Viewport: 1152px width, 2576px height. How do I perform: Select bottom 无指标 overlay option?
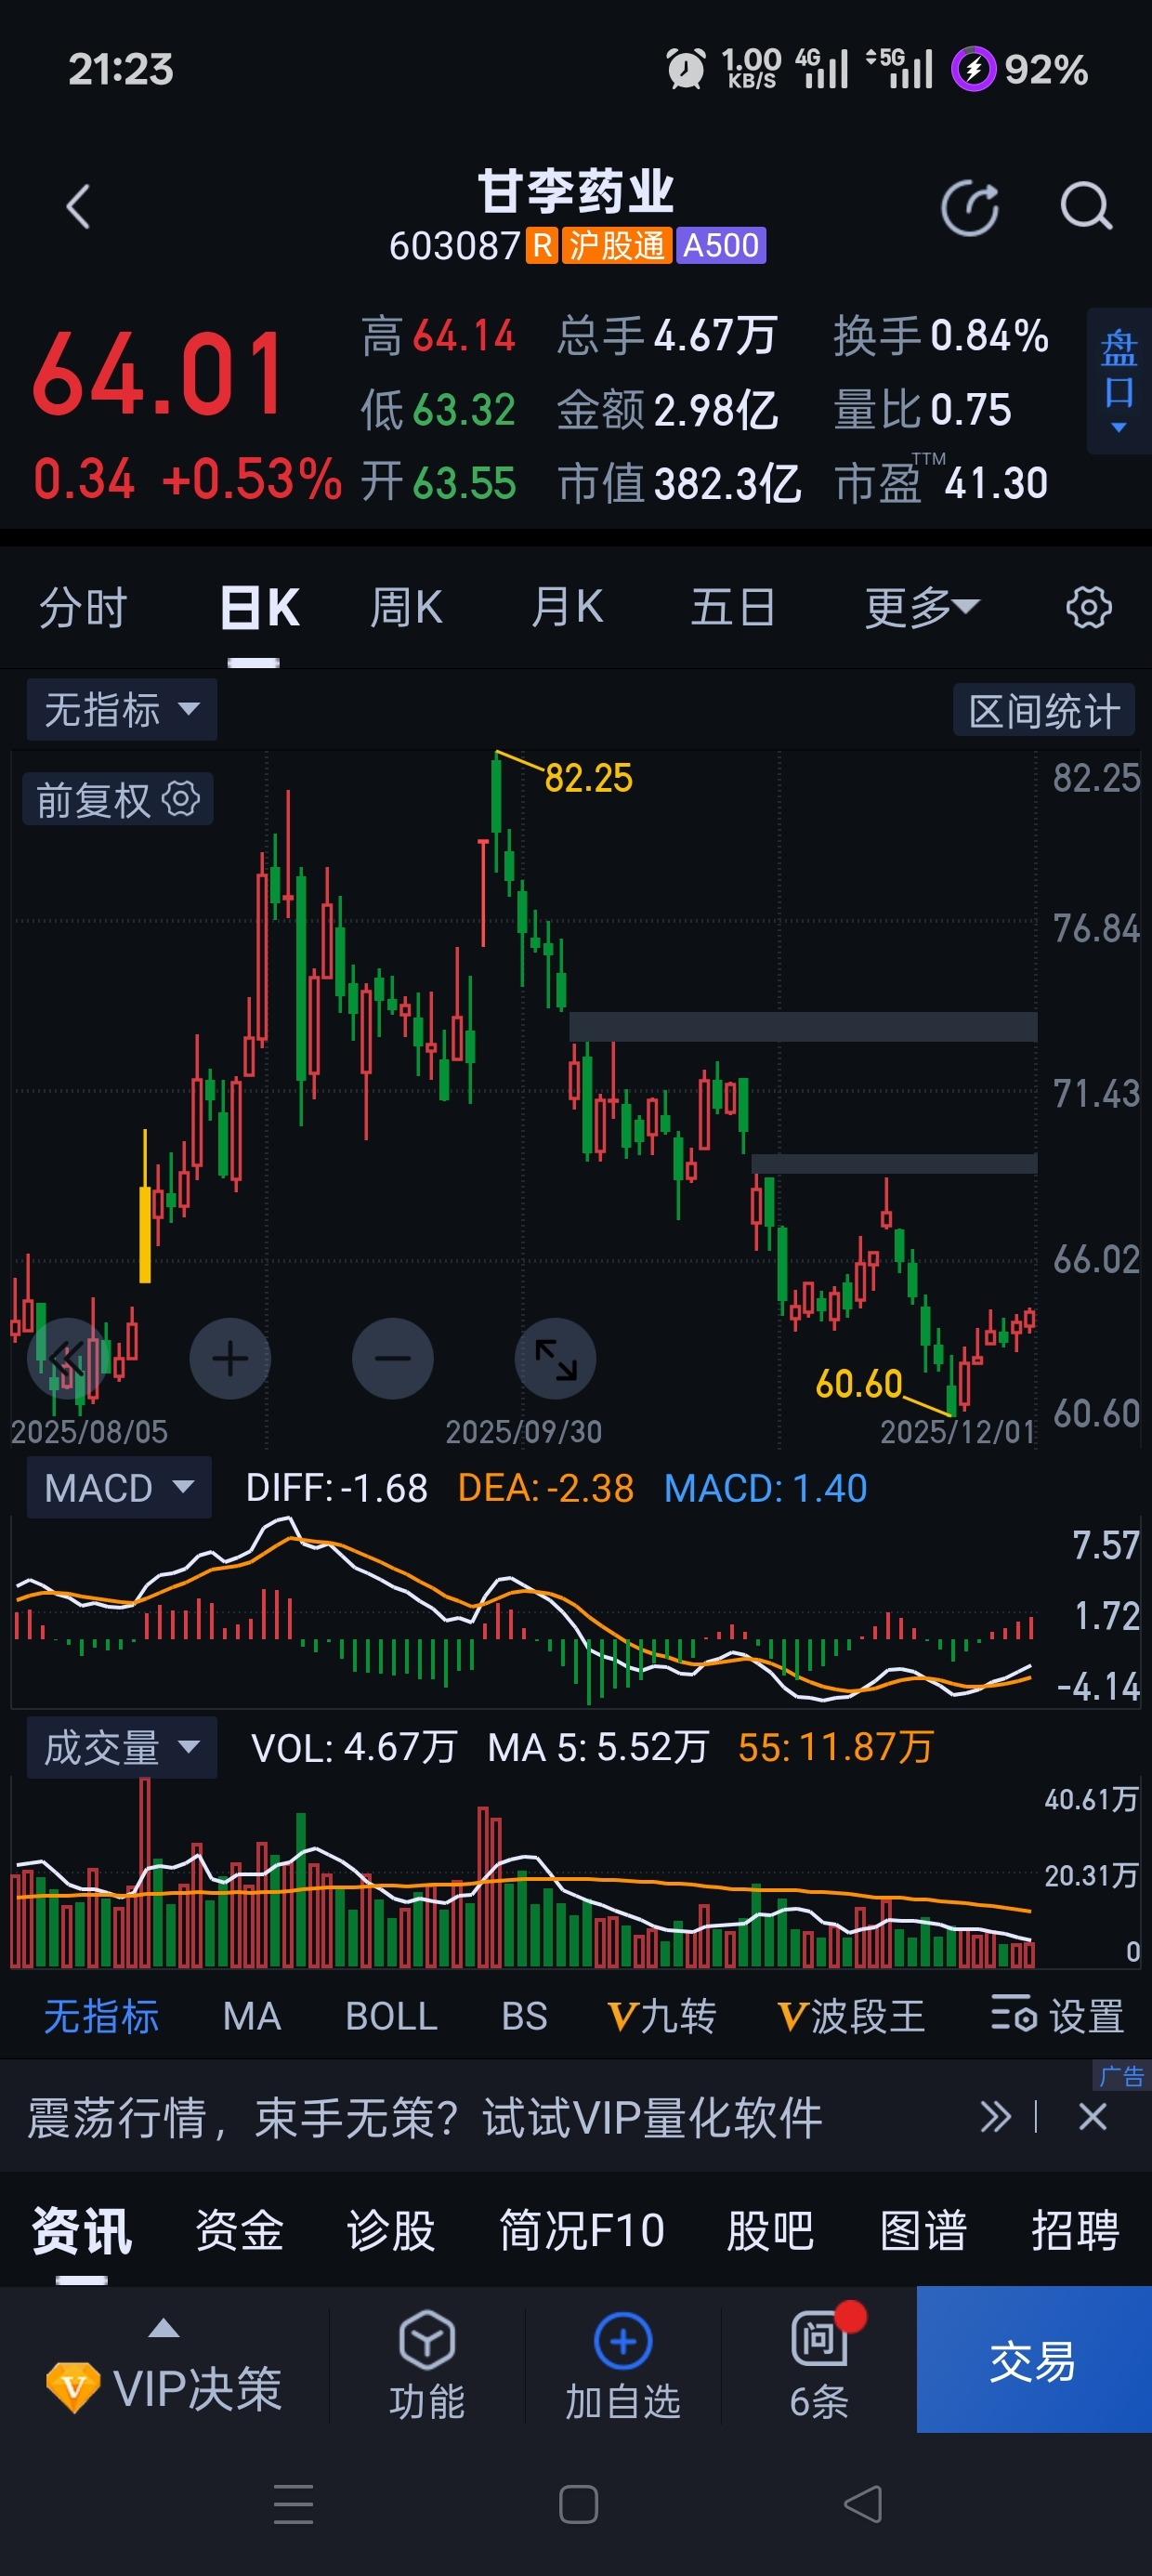point(101,2016)
